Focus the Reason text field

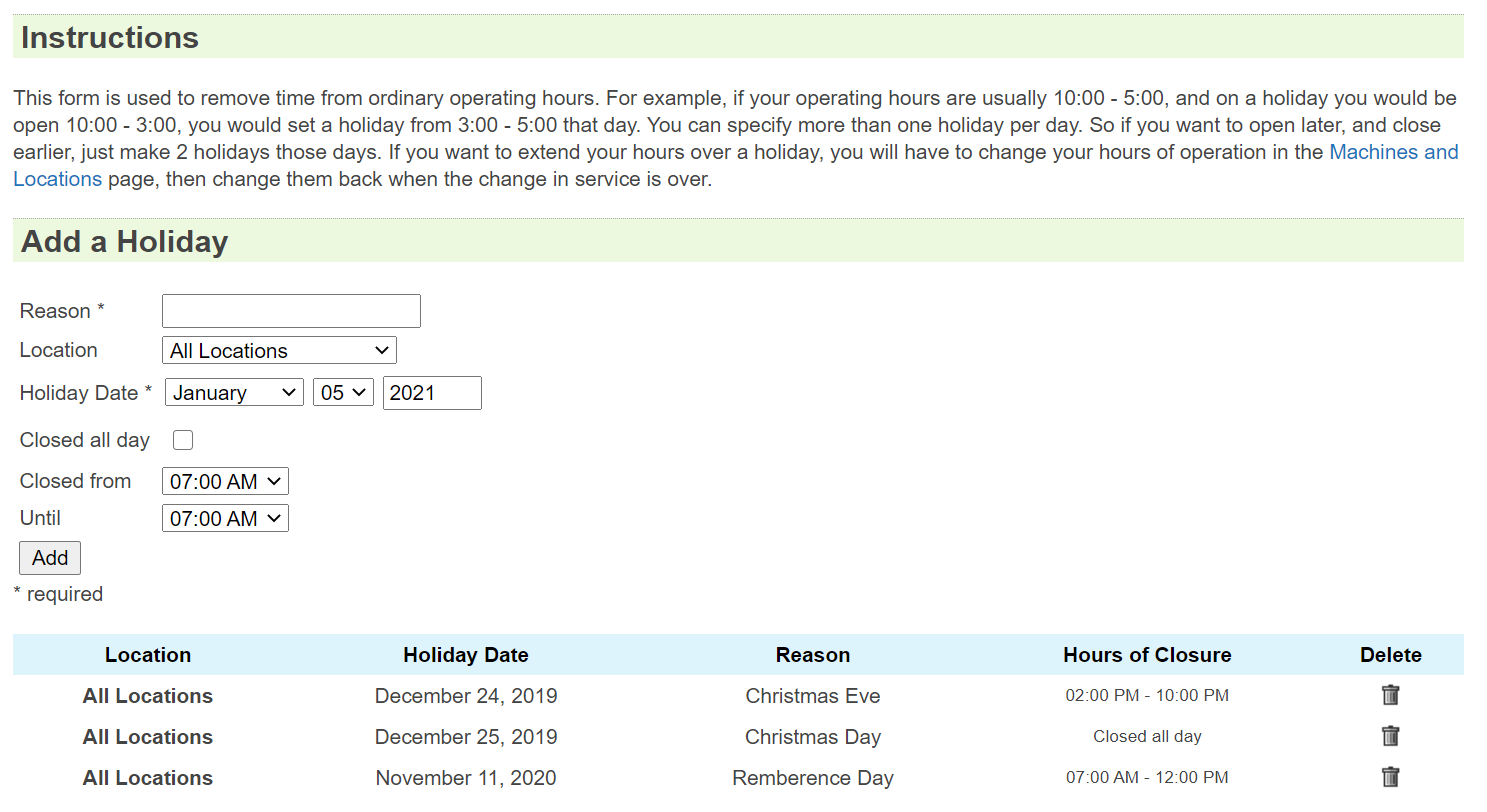click(291, 311)
